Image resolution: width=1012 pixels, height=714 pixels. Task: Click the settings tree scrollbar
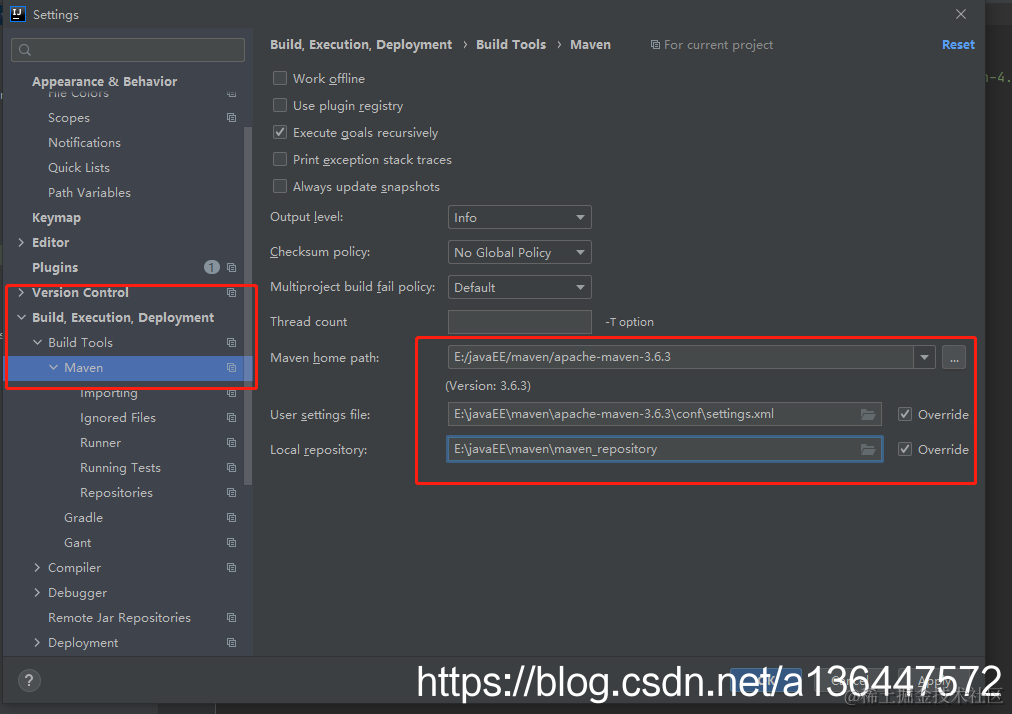(248, 305)
